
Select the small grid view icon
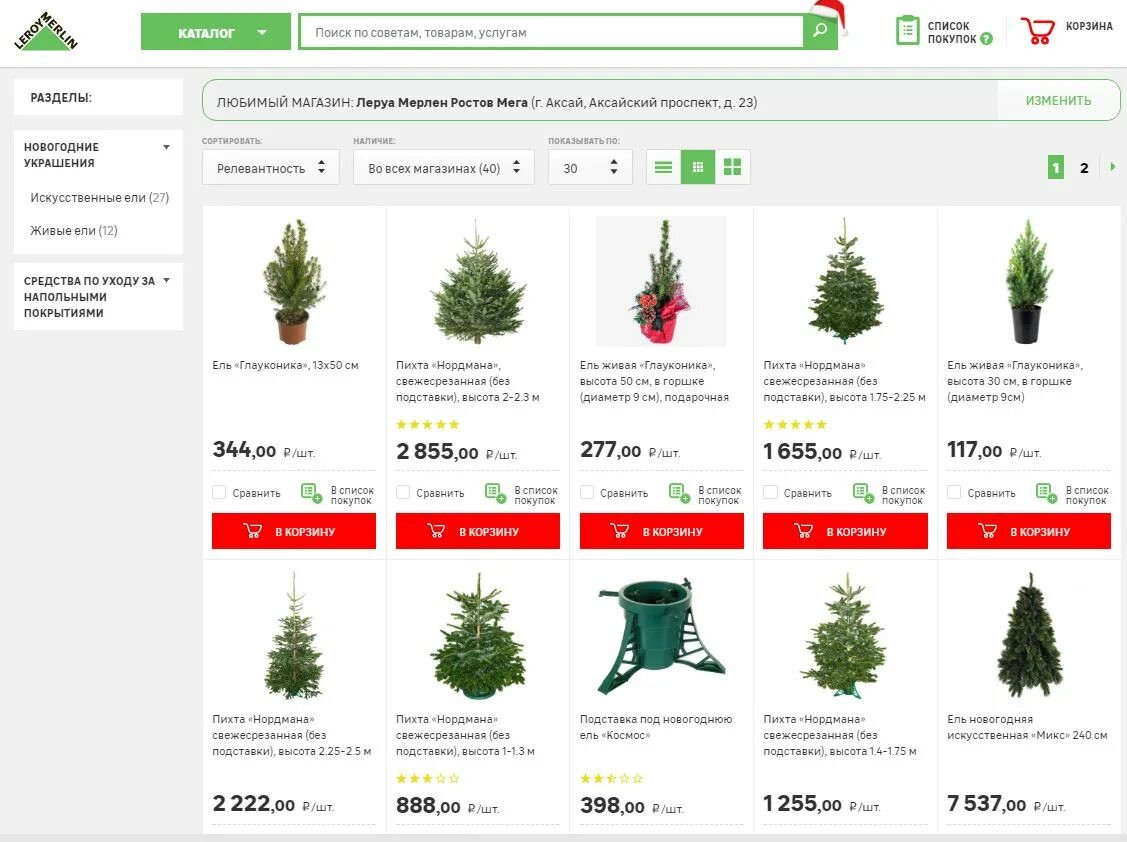click(x=698, y=168)
